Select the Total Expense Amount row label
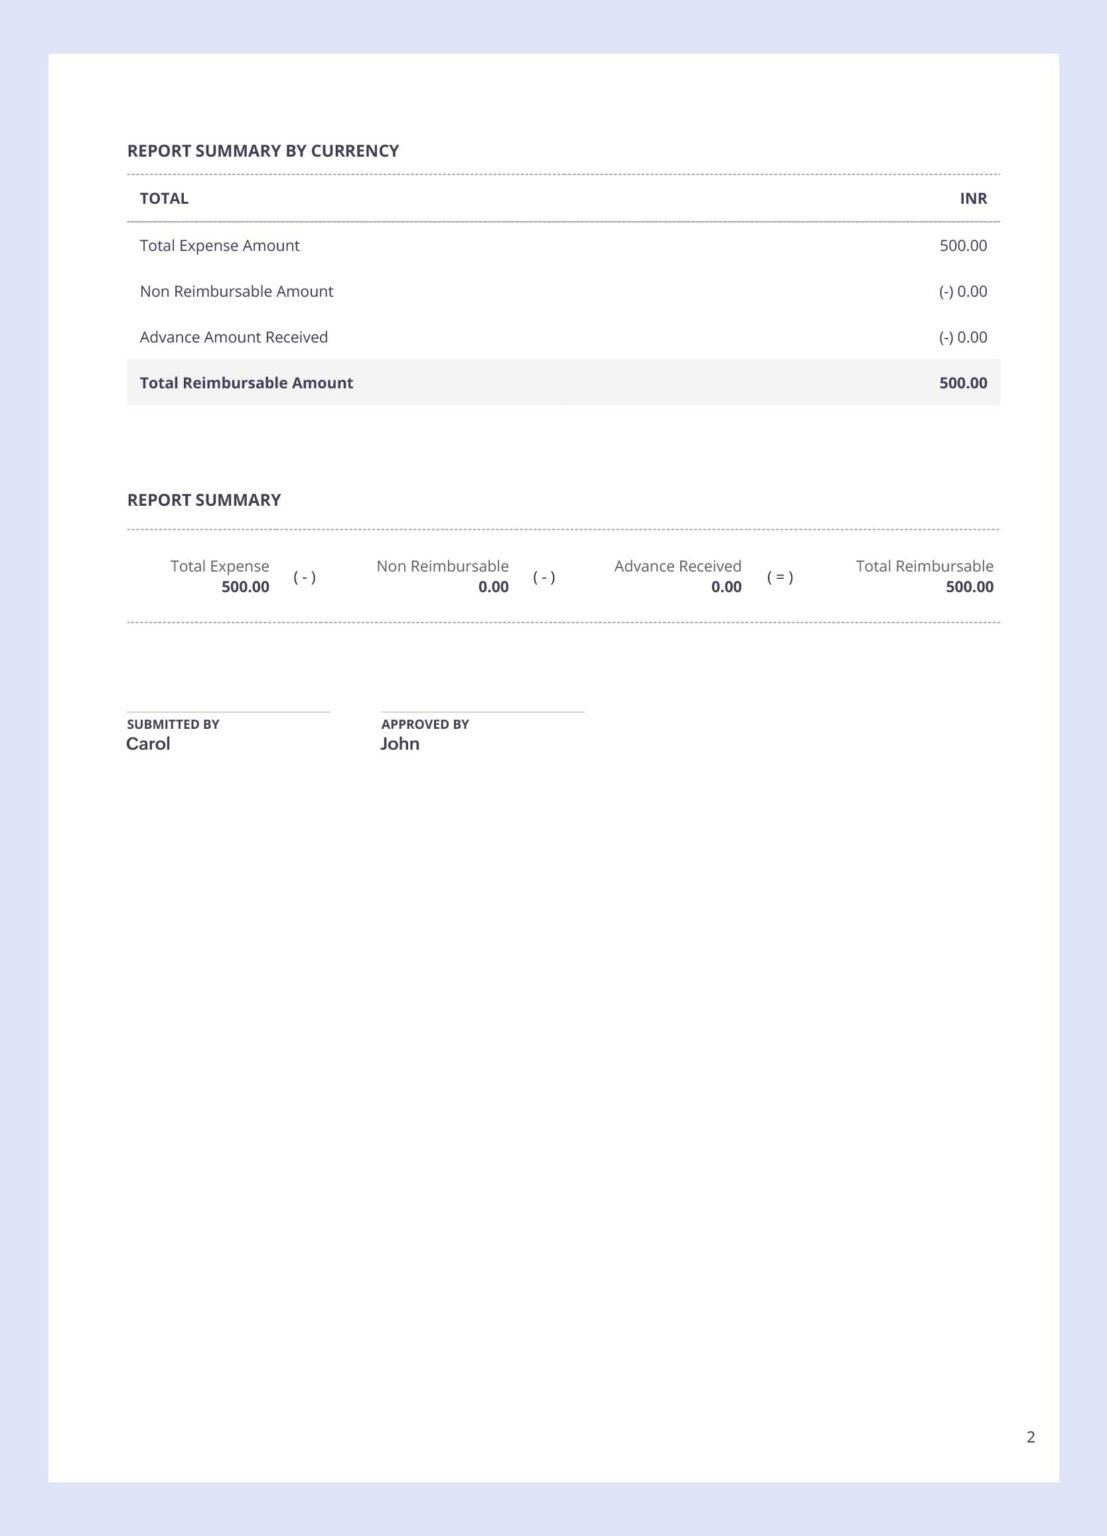 click(220, 245)
